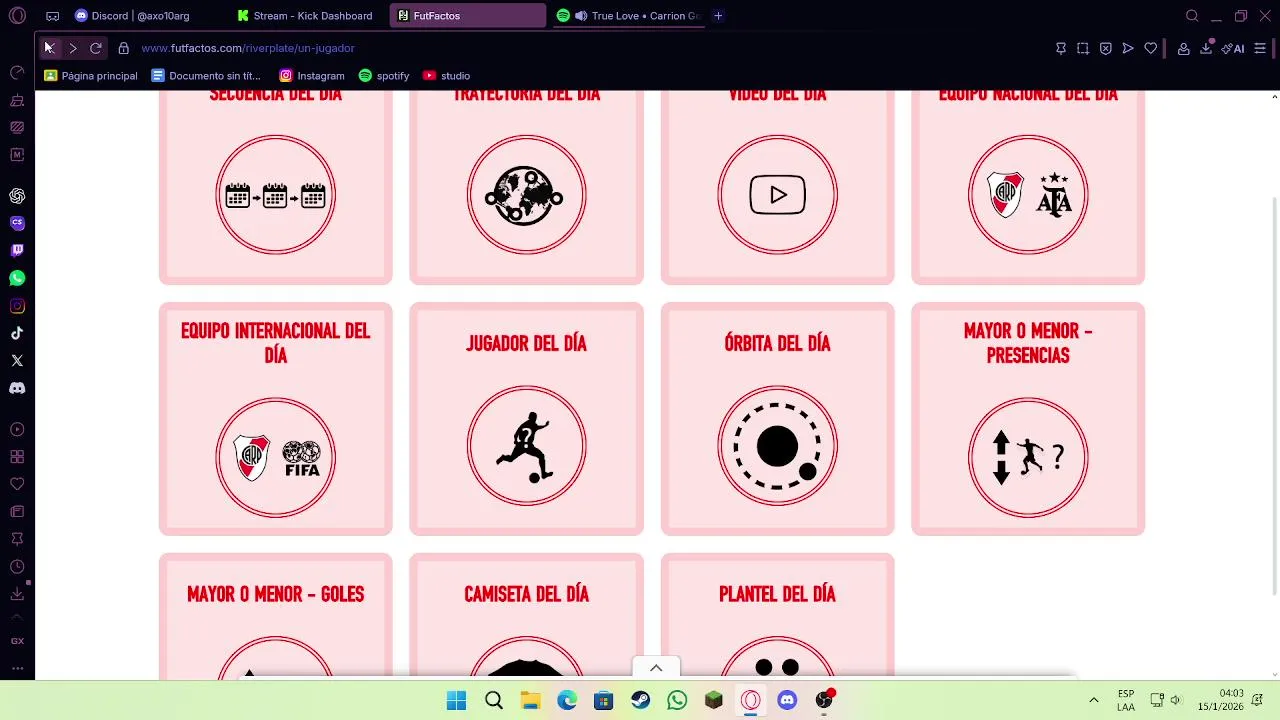Expand the bottom panel up-chevron handle
1280x720 pixels.
(656, 668)
